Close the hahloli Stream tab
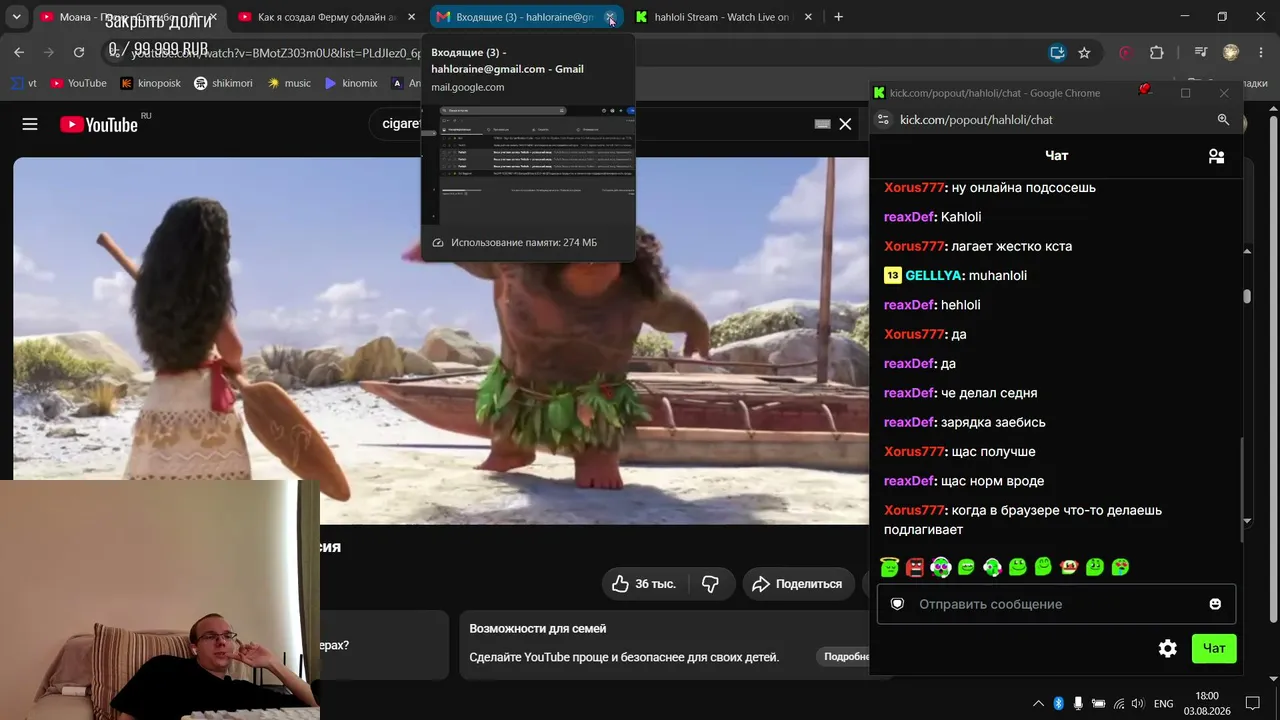 pos(809,17)
